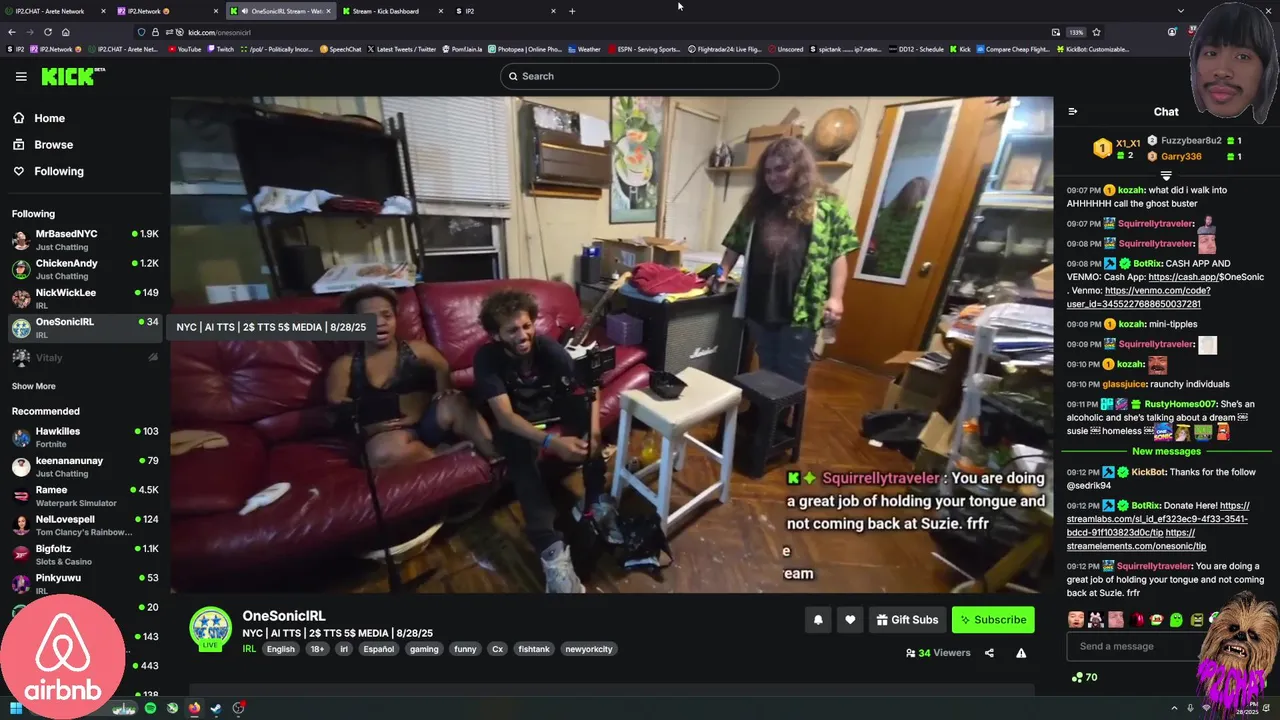Click the OneSonicIRL channel avatar
The image size is (1280, 720).
tap(210, 629)
